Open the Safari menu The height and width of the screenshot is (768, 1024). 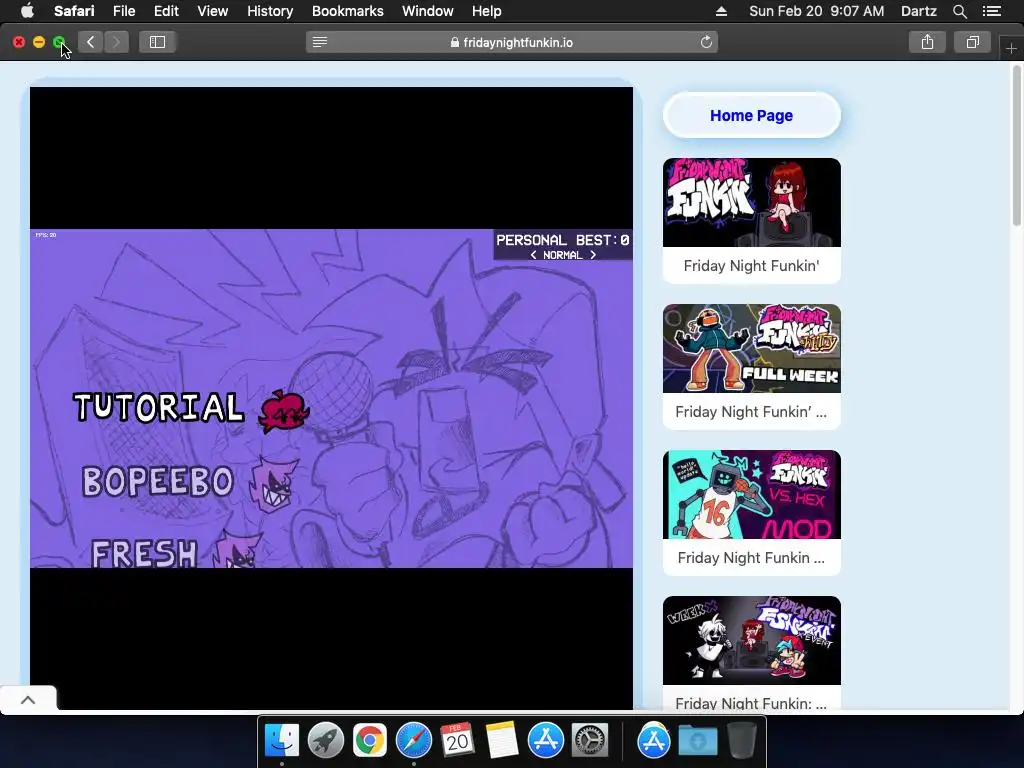pyautogui.click(x=74, y=11)
